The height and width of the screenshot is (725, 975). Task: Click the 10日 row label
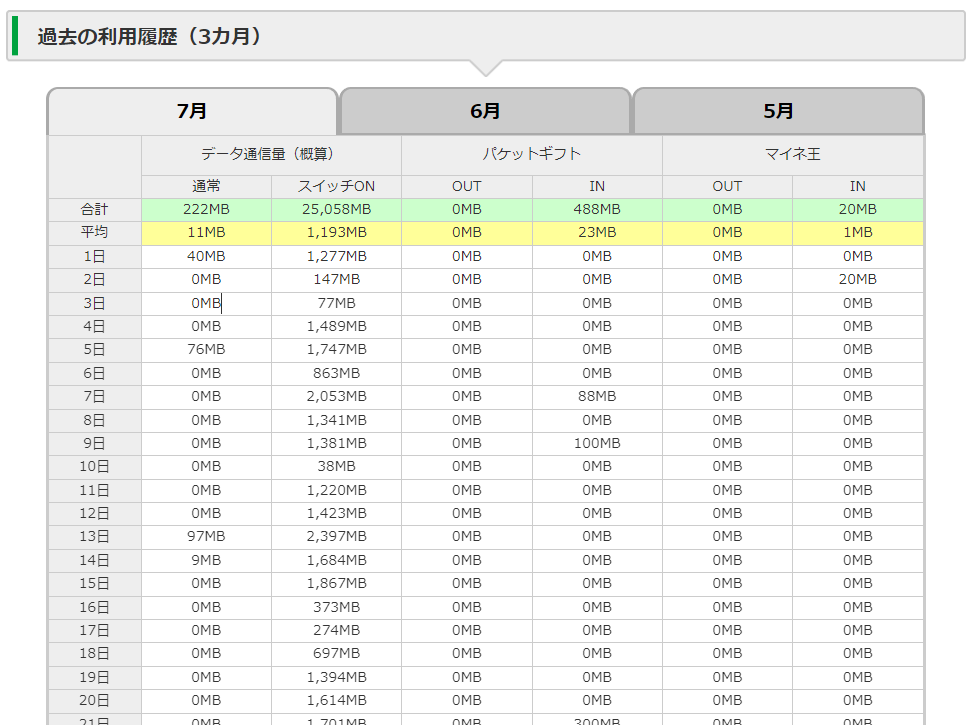(95, 466)
